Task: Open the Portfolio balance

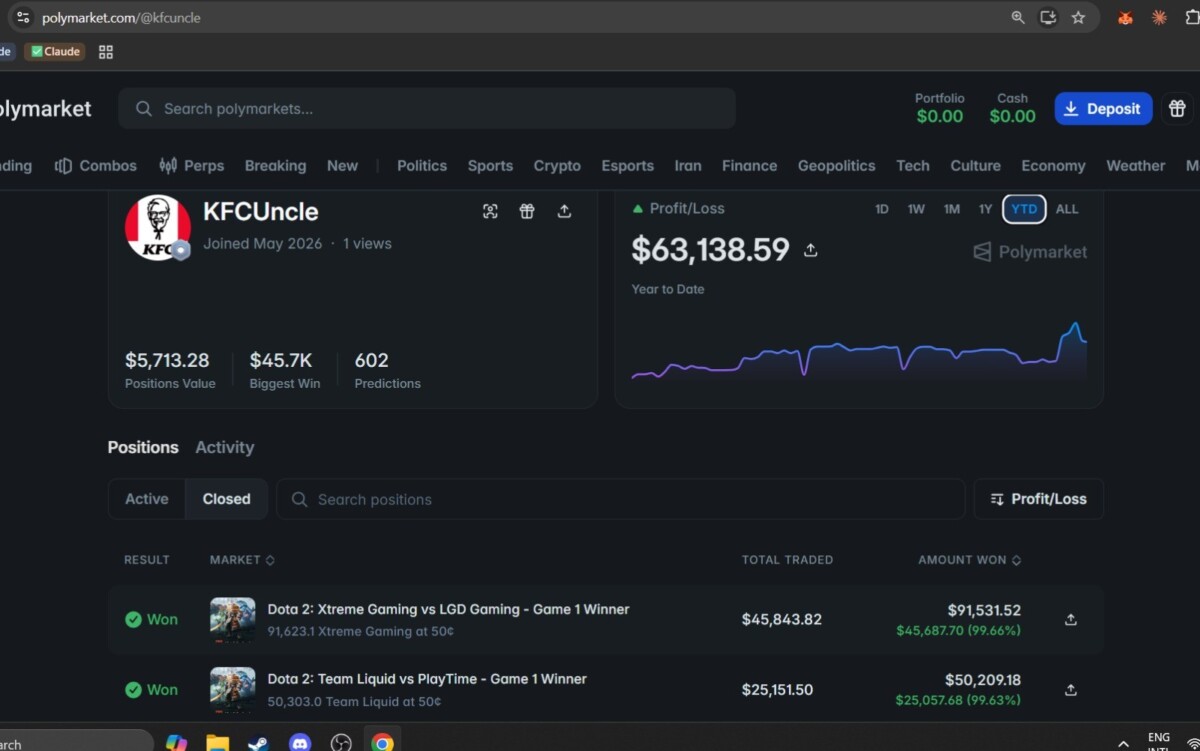Action: [940, 108]
